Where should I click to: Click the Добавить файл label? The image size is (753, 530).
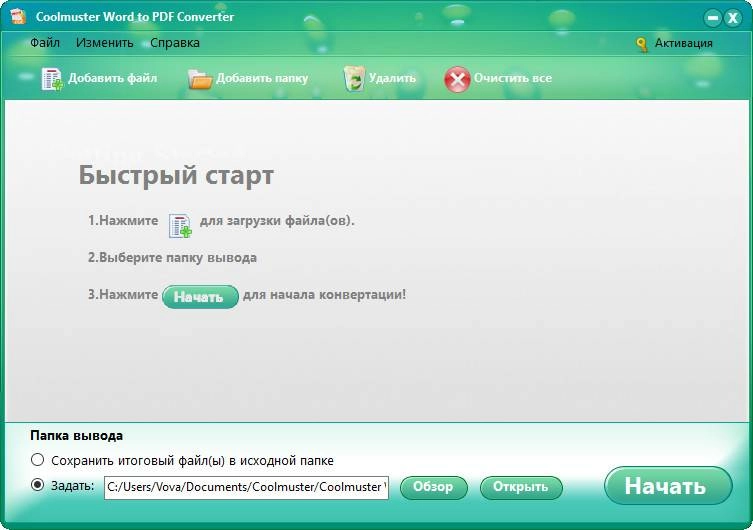(112, 78)
